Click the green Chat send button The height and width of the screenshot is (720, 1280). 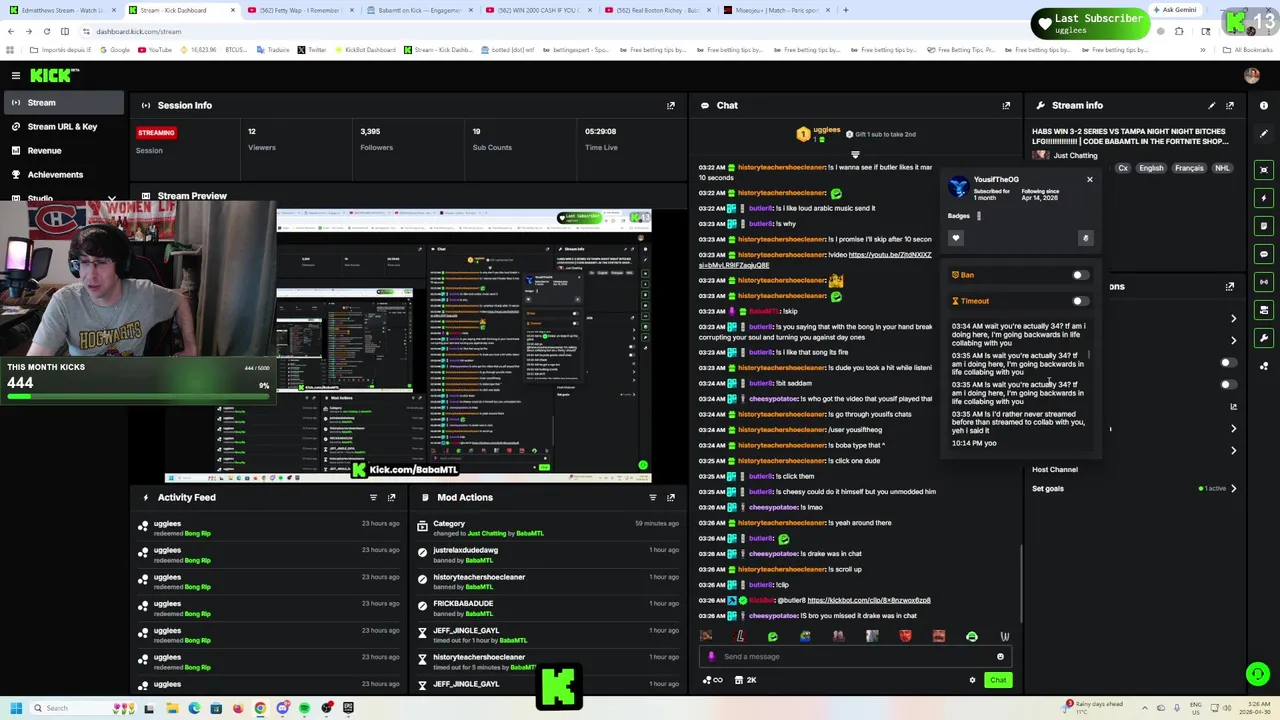(998, 680)
